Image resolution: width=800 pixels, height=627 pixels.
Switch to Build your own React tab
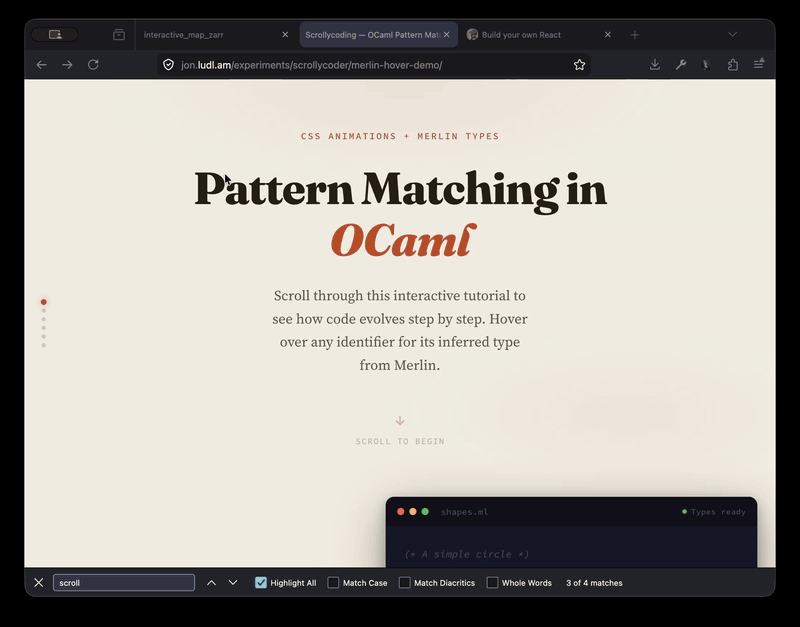pos(530,35)
